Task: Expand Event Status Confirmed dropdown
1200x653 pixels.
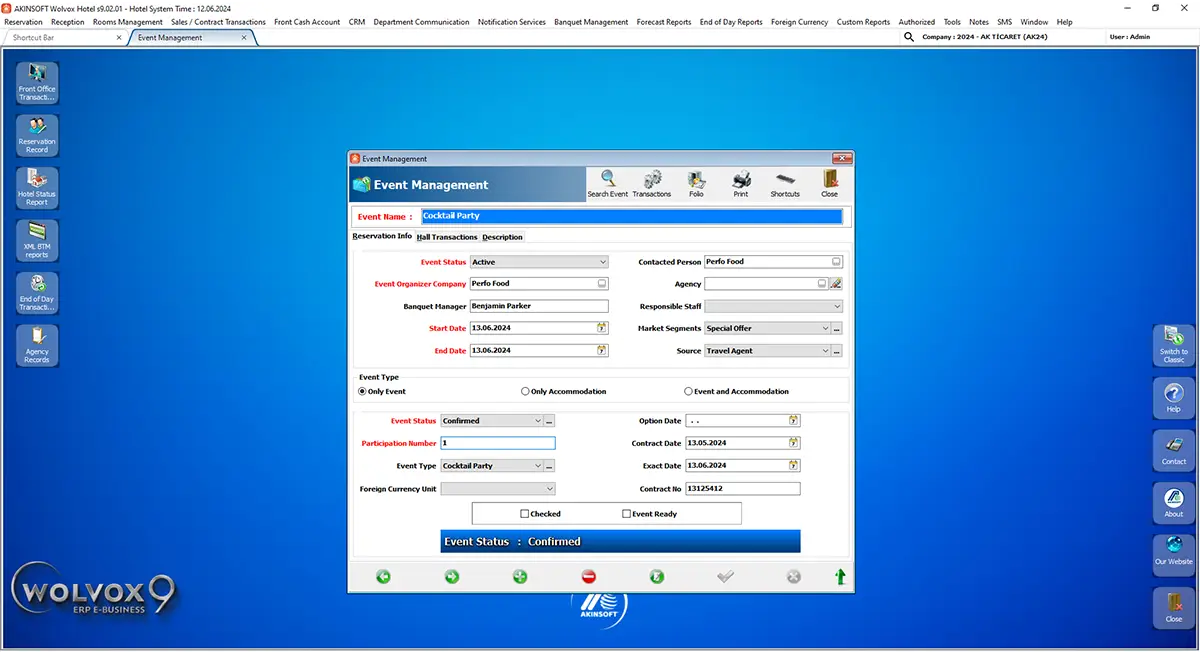Action: pyautogui.click(x=538, y=421)
